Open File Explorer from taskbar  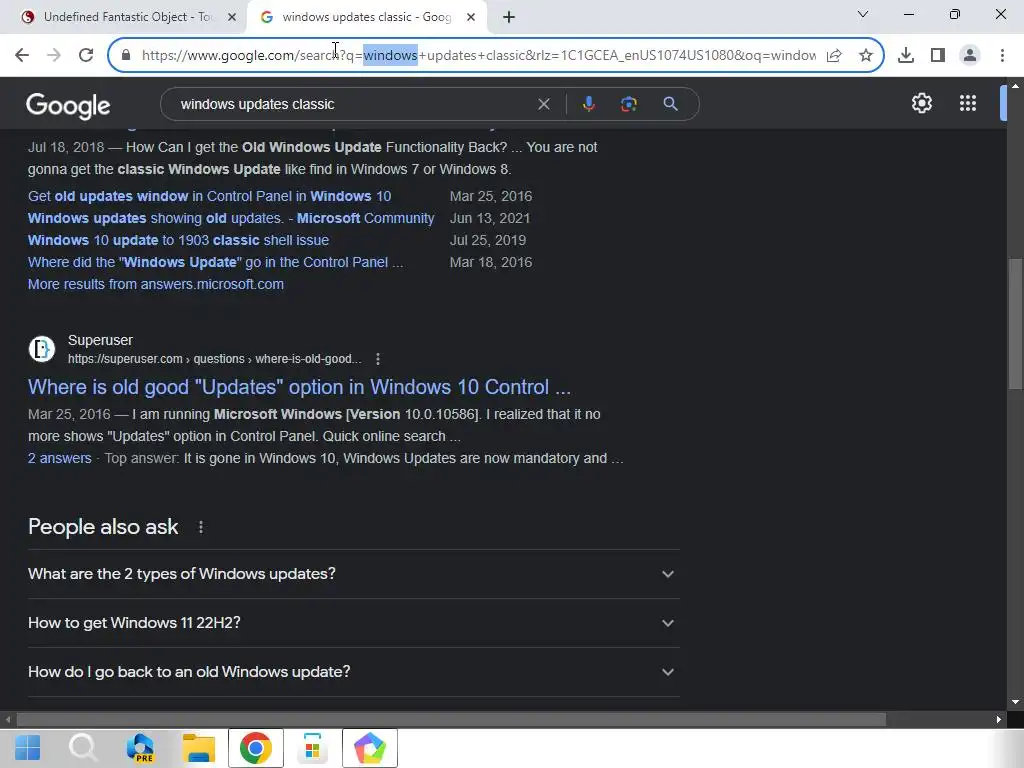point(199,748)
